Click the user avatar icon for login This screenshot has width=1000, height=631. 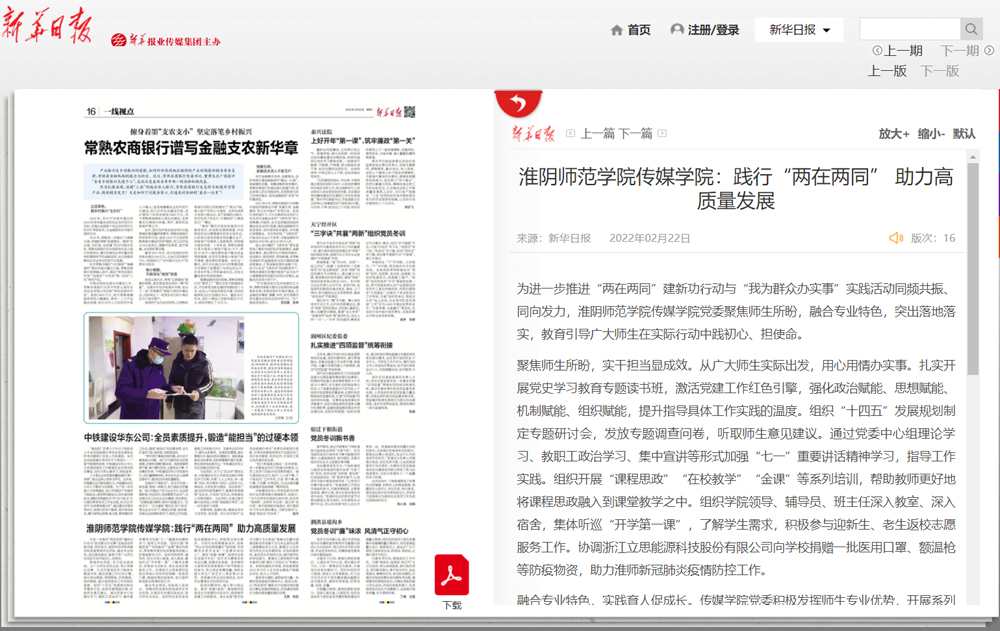(x=677, y=29)
